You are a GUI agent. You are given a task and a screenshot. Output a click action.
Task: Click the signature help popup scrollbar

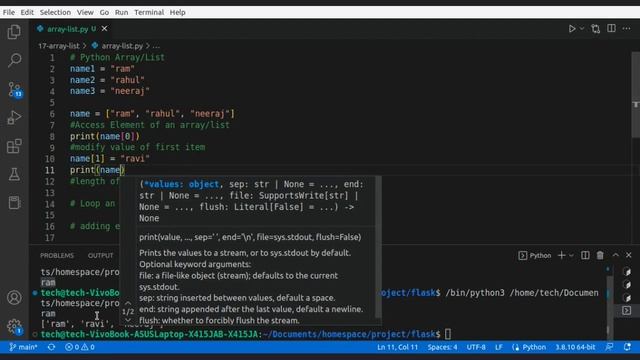[378, 247]
